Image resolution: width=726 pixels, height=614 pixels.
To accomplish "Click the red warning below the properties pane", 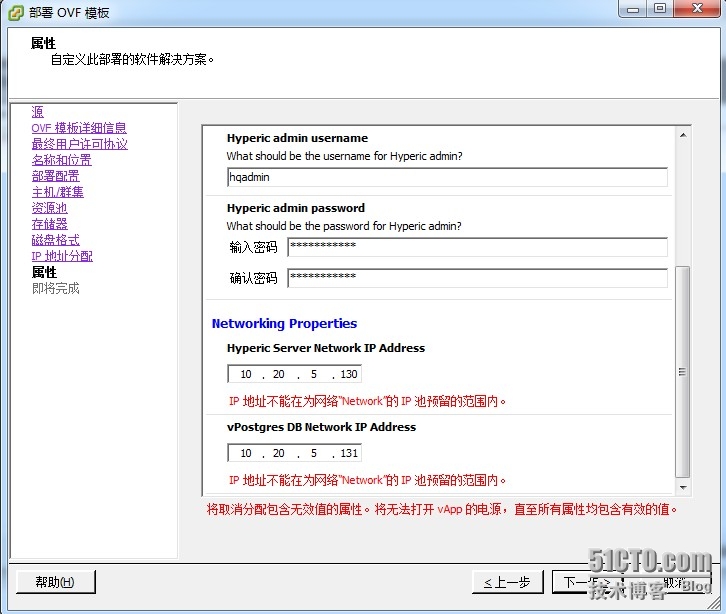I will (442, 509).
